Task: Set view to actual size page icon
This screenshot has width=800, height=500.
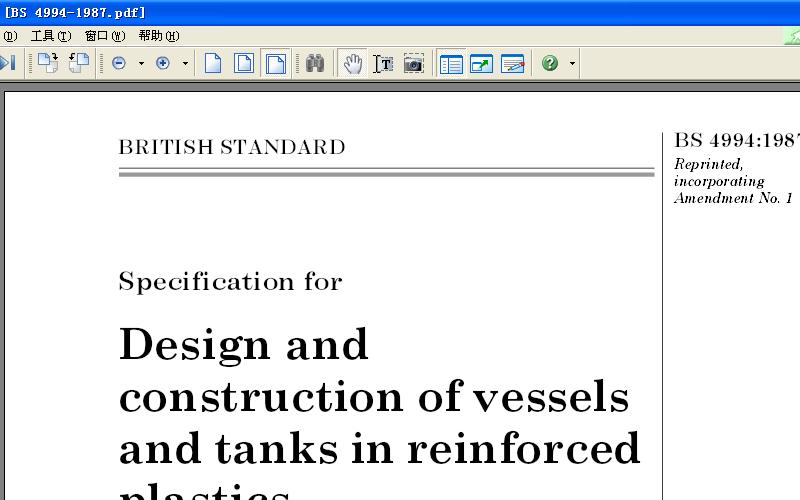Action: [x=213, y=63]
